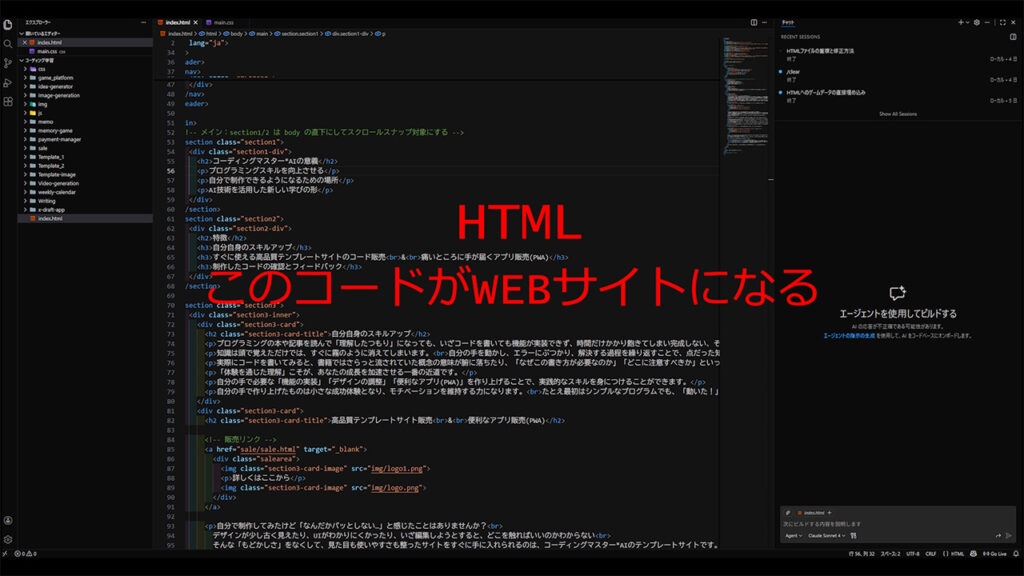Select the index.html editor tab
Screen dimensions: 1024x576
coord(176,21)
